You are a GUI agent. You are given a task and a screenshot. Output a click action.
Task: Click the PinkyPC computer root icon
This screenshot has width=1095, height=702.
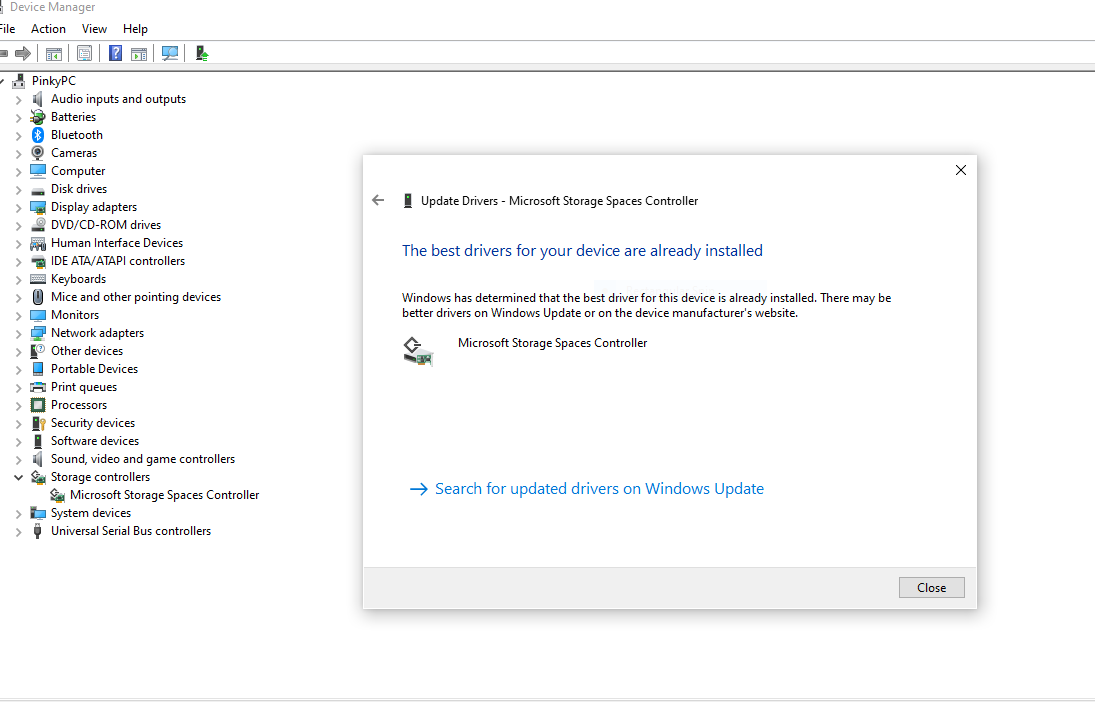[x=19, y=81]
